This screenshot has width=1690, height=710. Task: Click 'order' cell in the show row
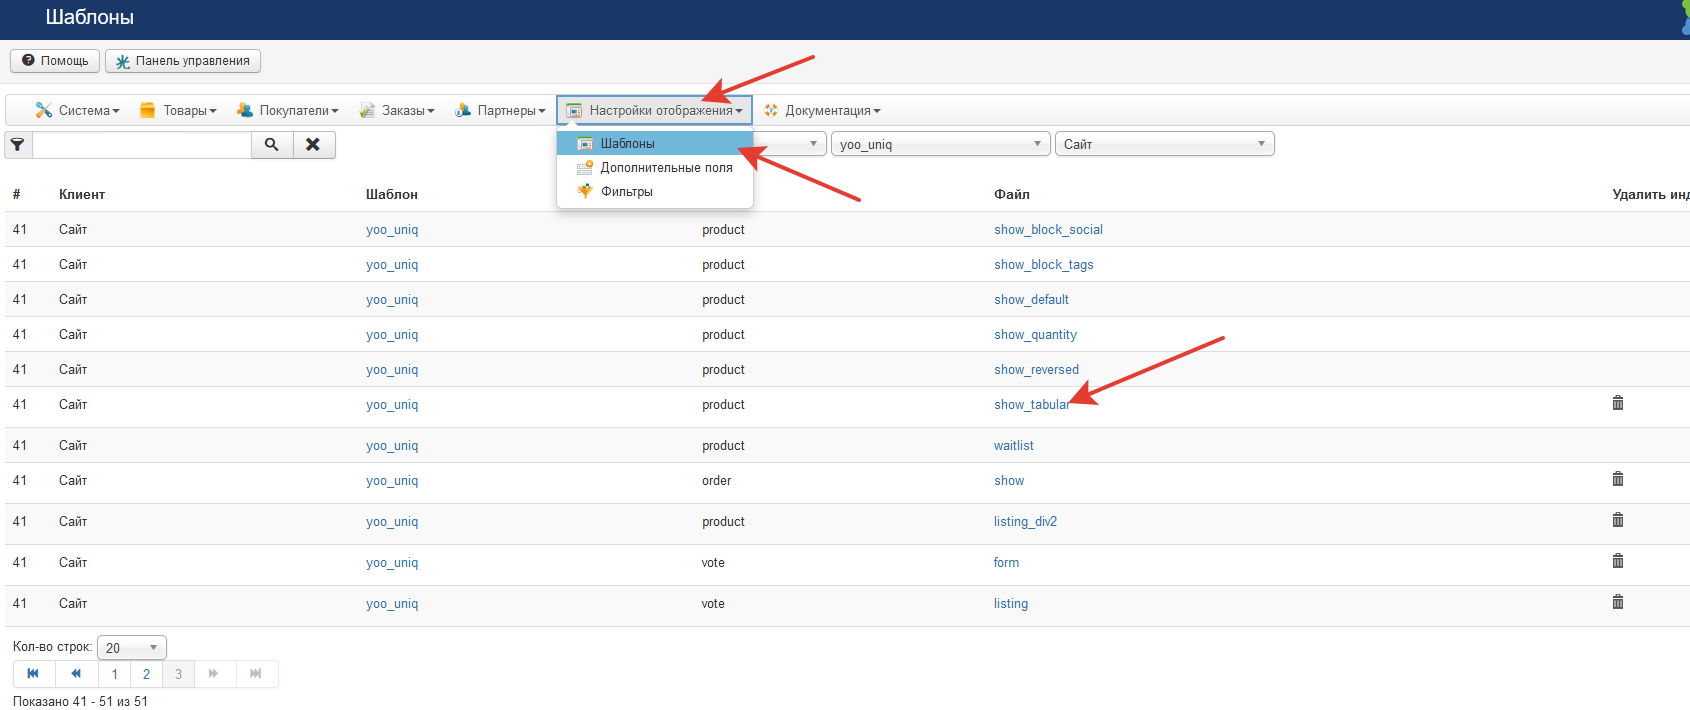pyautogui.click(x=716, y=481)
